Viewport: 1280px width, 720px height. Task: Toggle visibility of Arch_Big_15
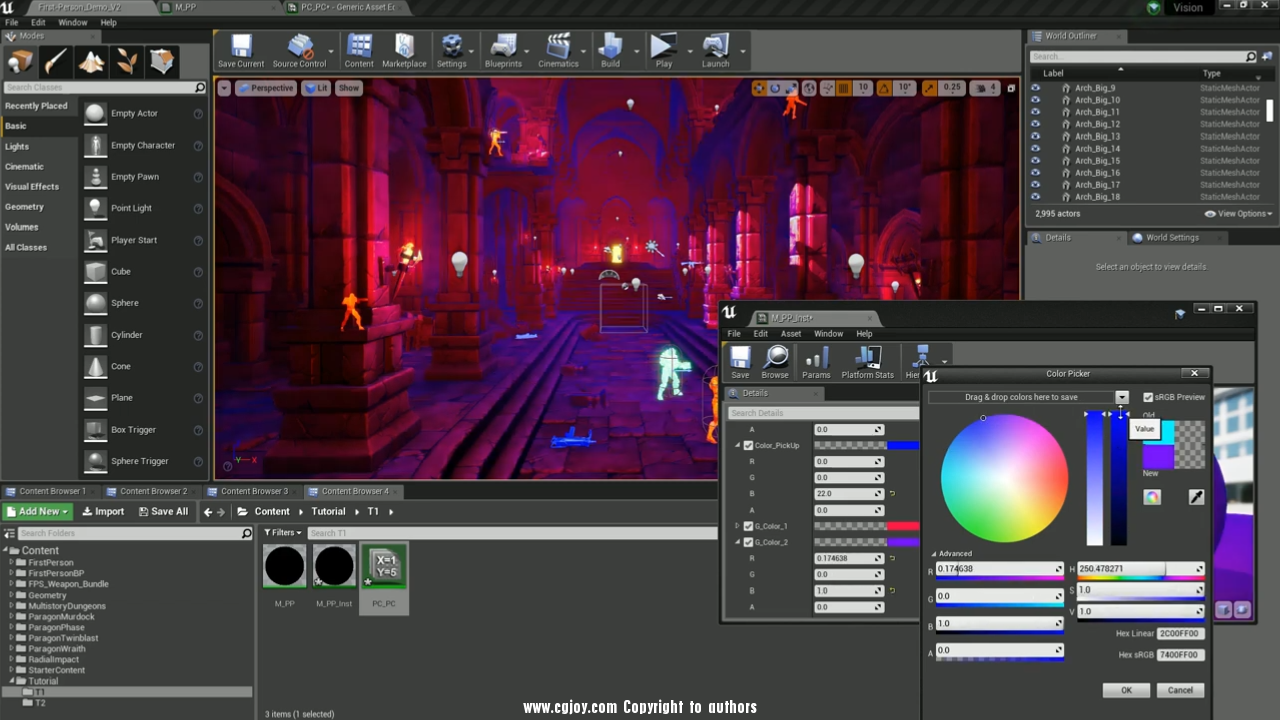1036,160
